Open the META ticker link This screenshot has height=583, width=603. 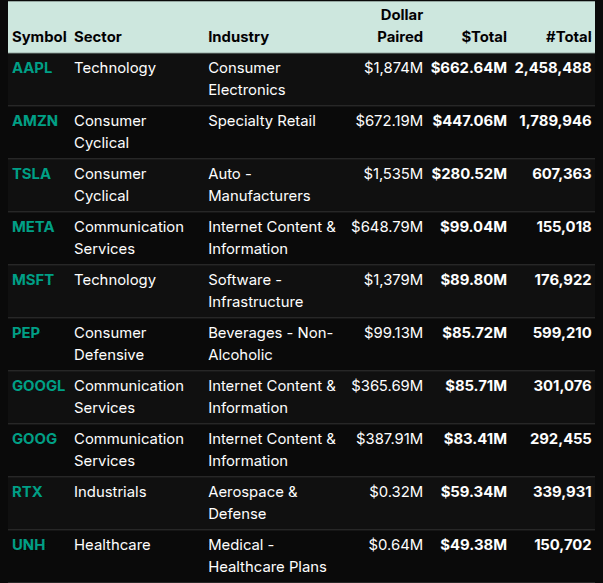[33, 227]
